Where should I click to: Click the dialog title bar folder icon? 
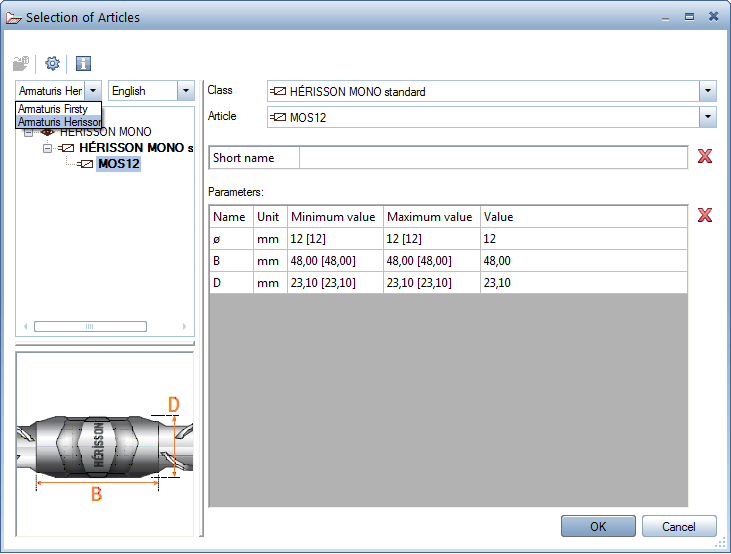13,17
